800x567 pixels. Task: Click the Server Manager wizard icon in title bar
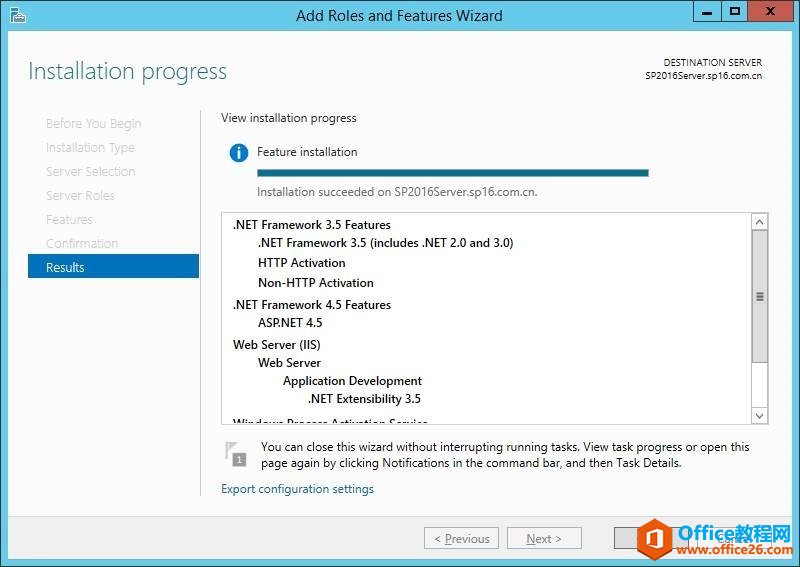tap(17, 15)
